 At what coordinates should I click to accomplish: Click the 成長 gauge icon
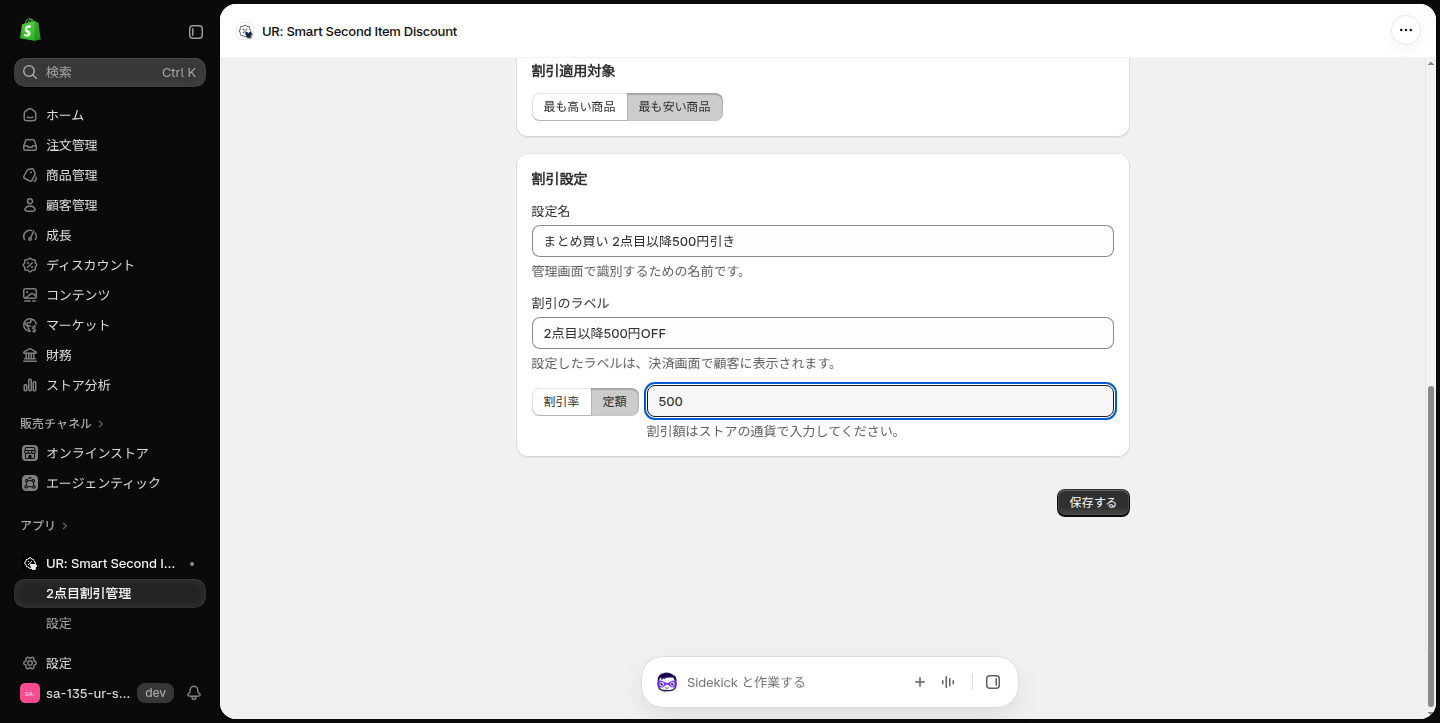[x=30, y=235]
